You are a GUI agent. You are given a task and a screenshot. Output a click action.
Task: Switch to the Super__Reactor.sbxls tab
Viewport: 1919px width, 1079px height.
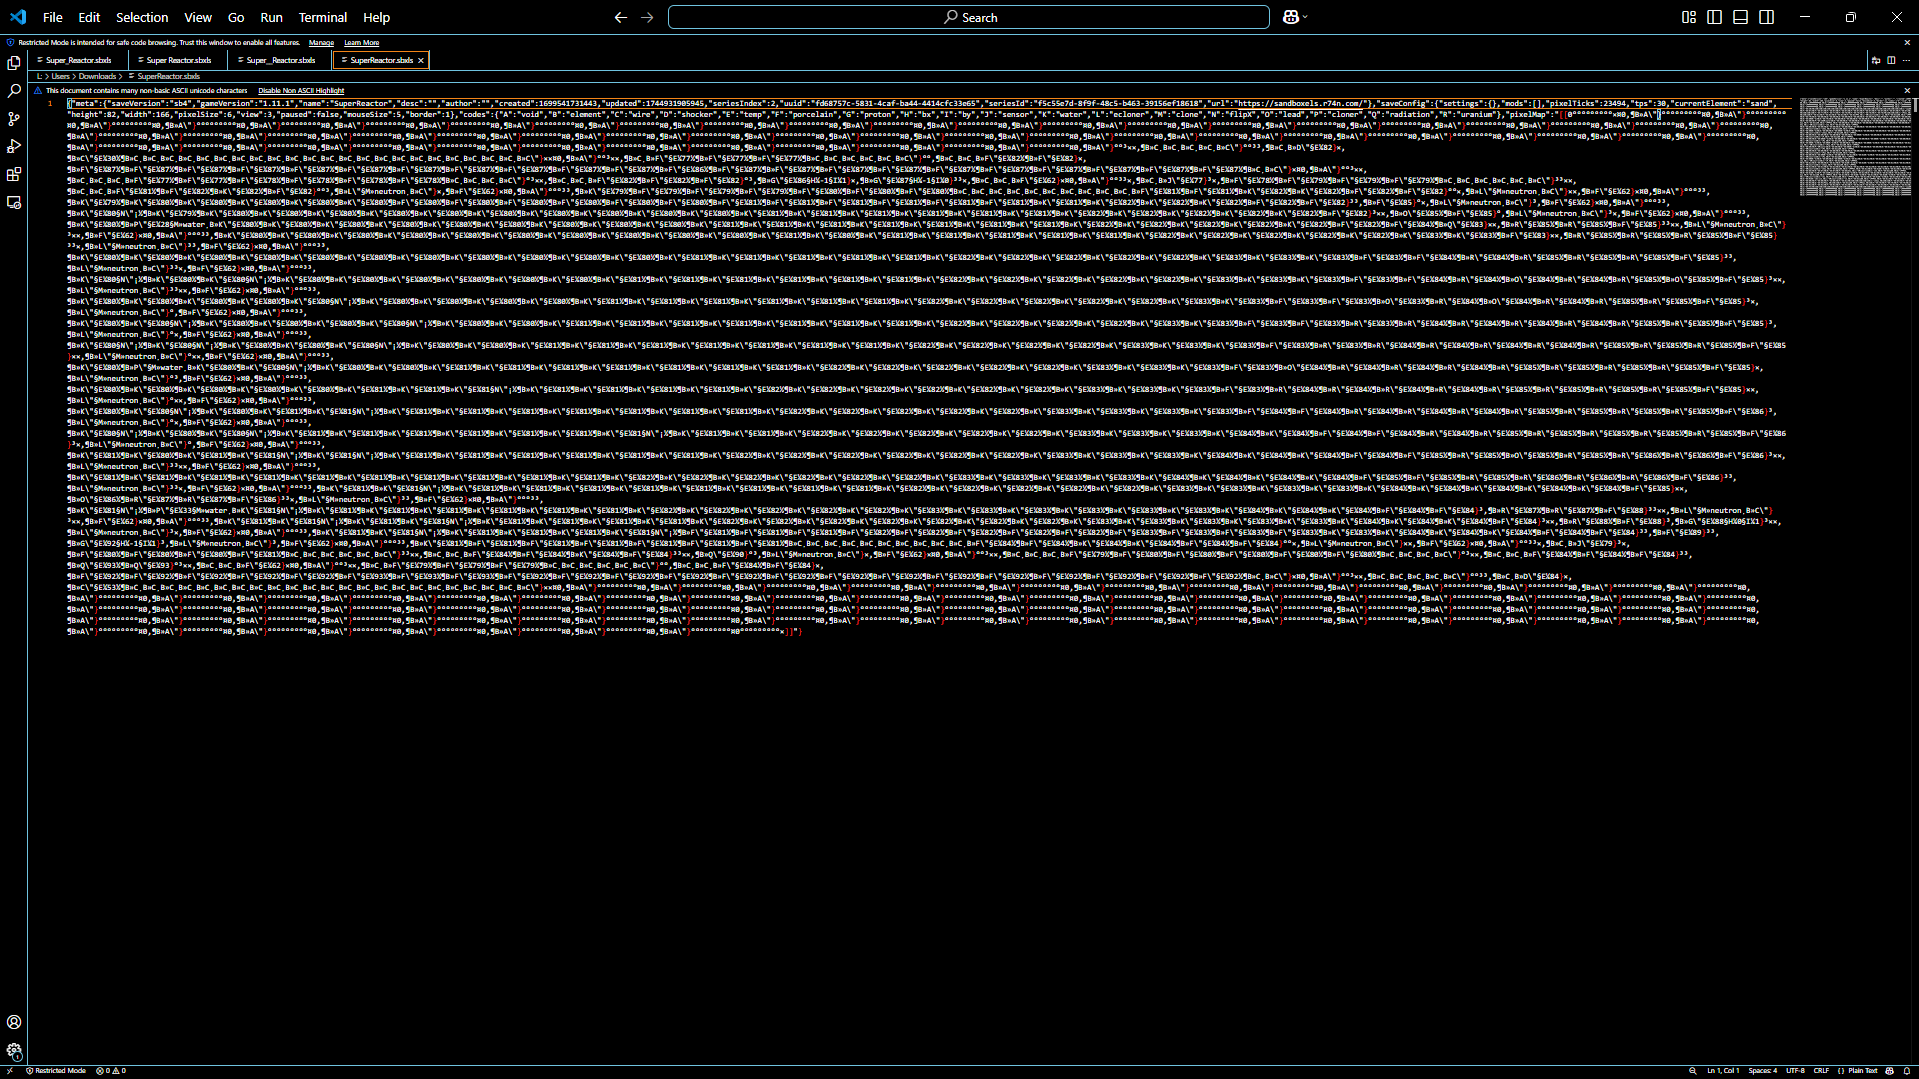[x=281, y=60]
